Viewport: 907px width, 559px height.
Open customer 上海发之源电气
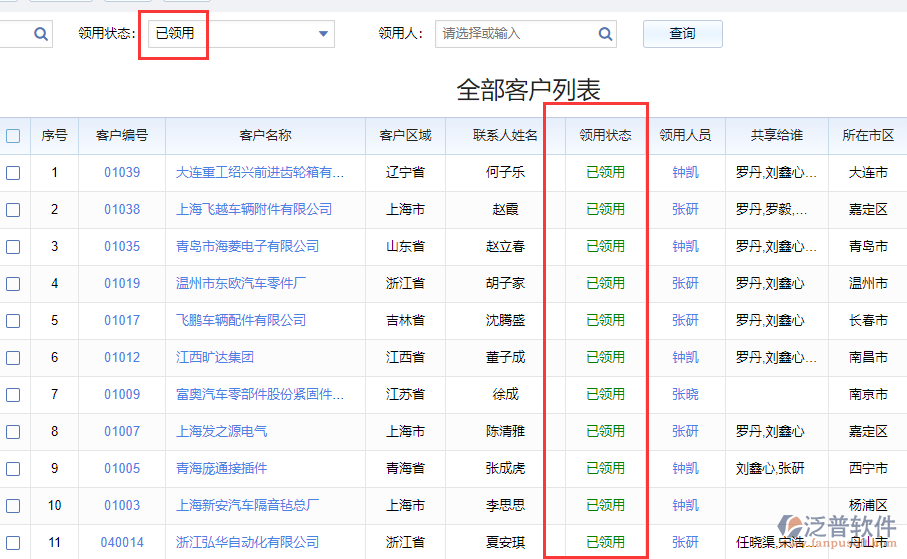pyautogui.click(x=222, y=432)
